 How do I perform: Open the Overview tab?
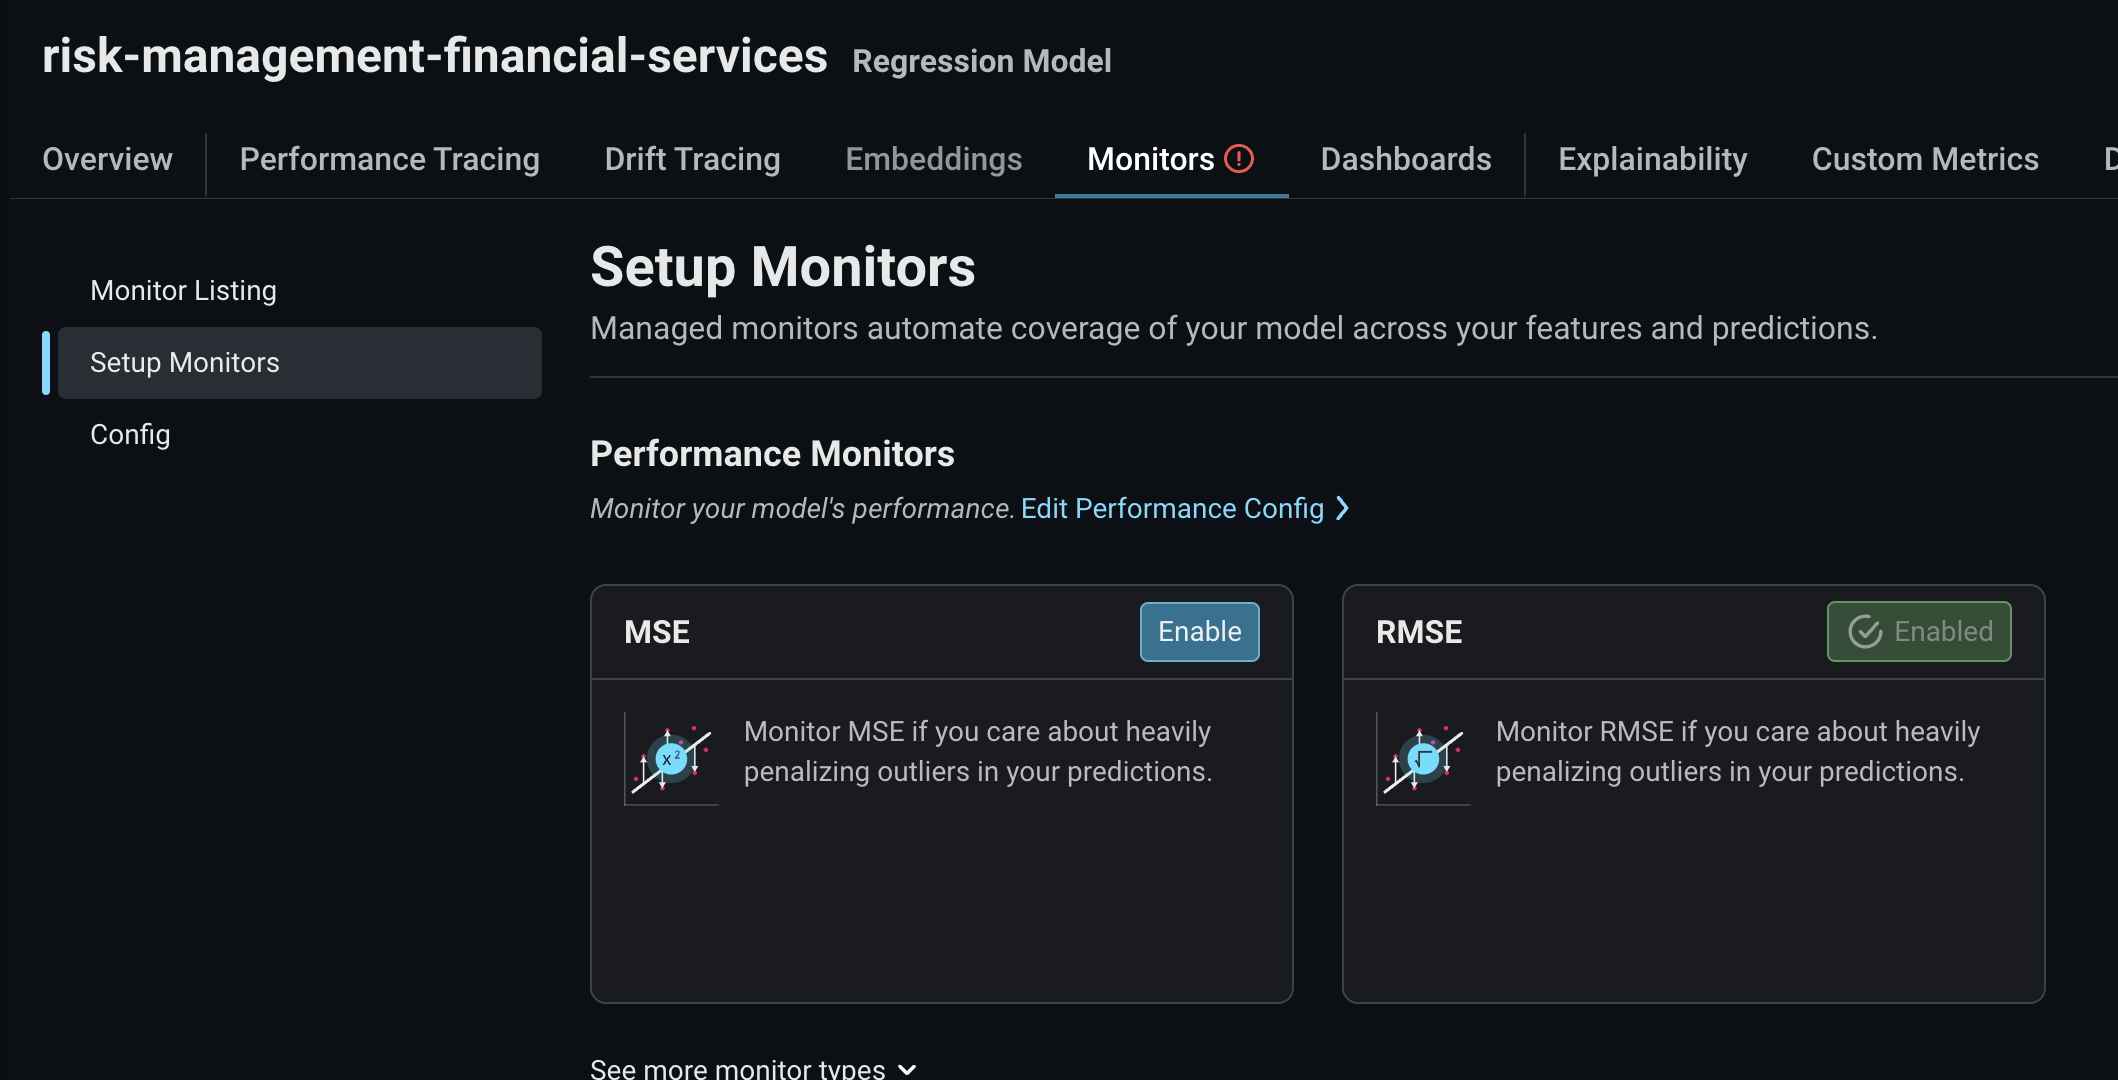click(107, 160)
